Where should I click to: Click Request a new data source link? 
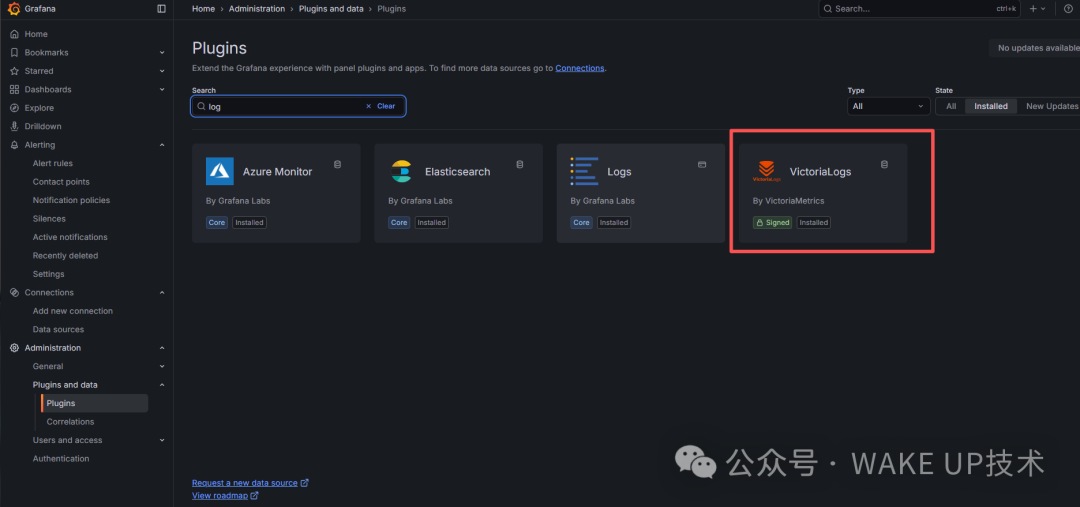[245, 483]
